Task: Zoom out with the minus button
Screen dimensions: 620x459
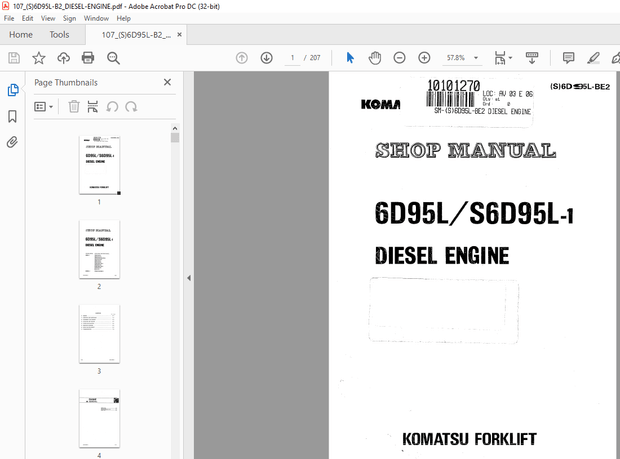Action: point(399,58)
